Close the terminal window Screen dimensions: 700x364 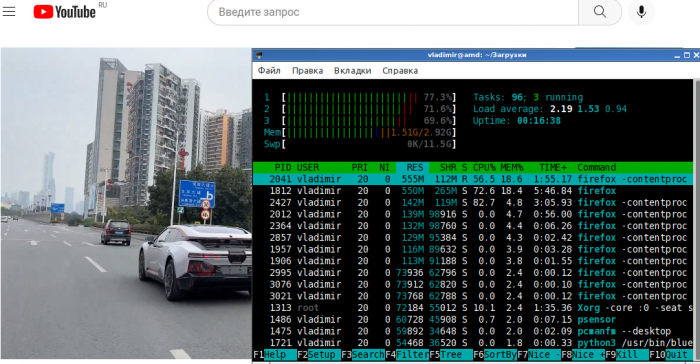tap(696, 55)
